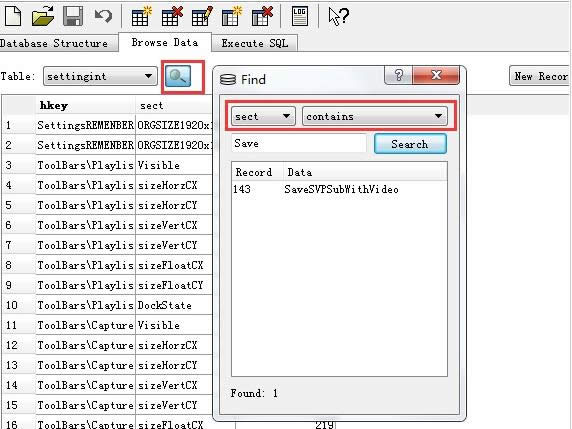Image resolution: width=572 pixels, height=429 pixels.
Task: Save database changes floppy icon
Action: point(73,16)
